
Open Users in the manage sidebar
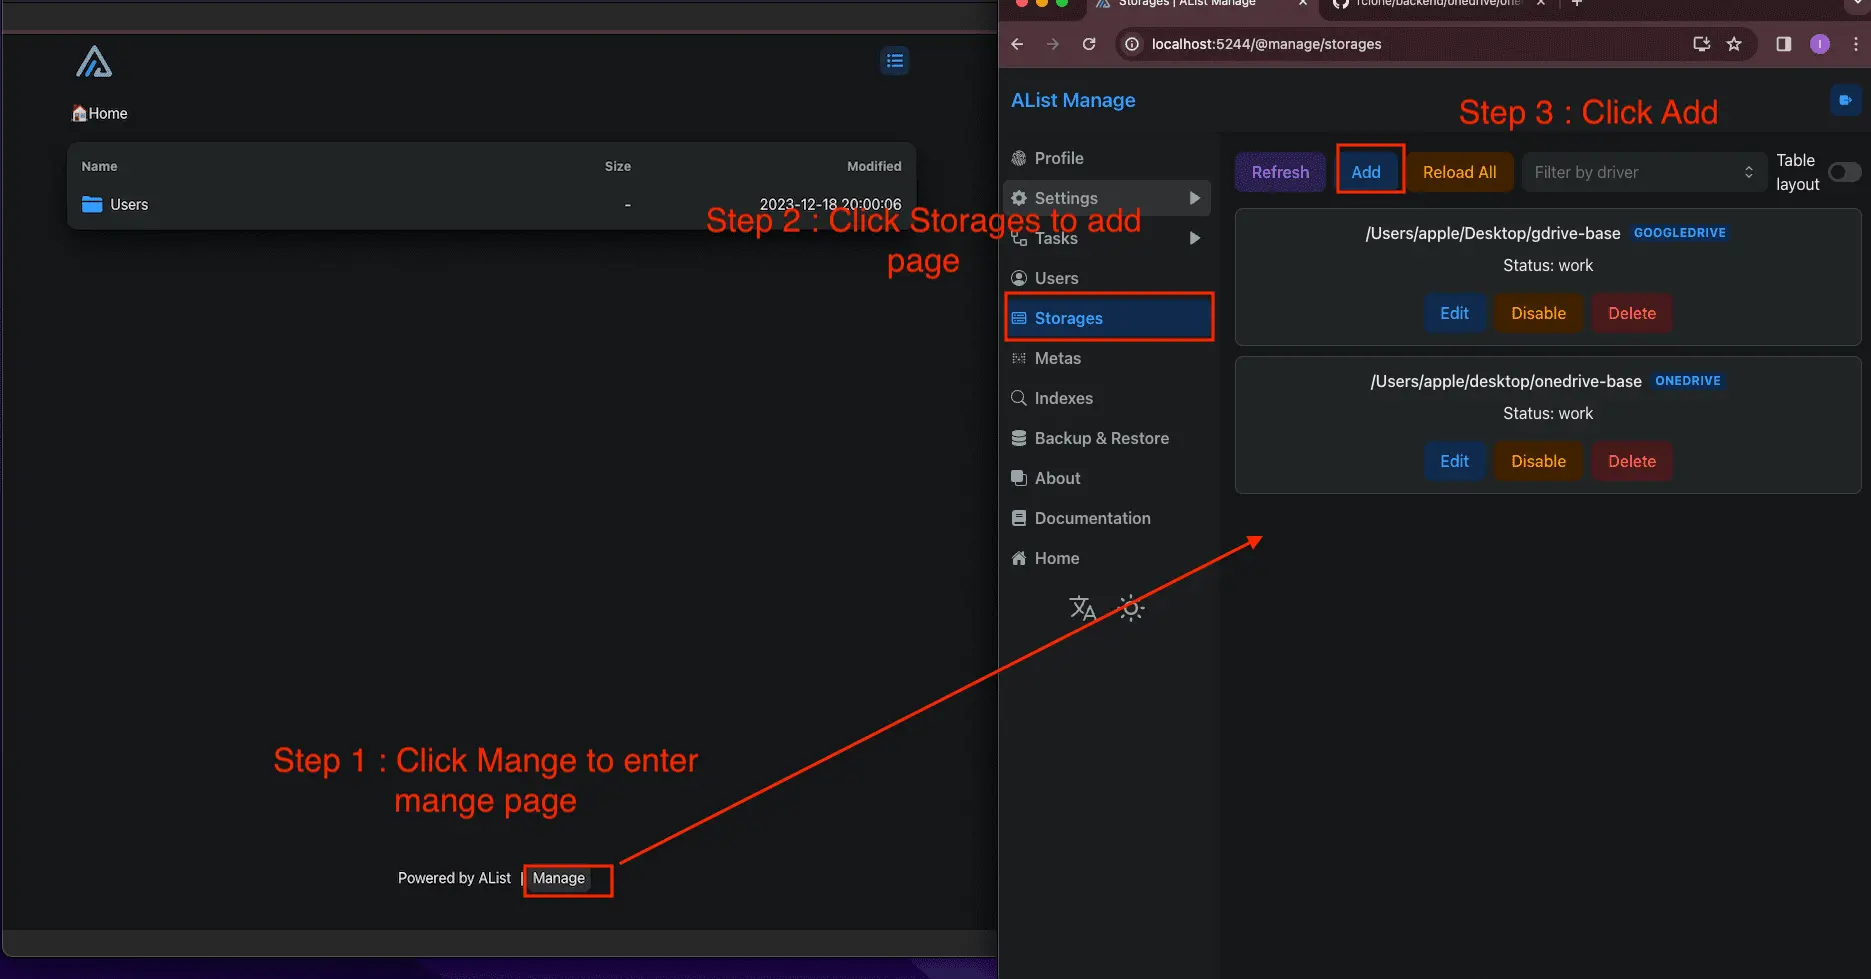[x=1107, y=278]
